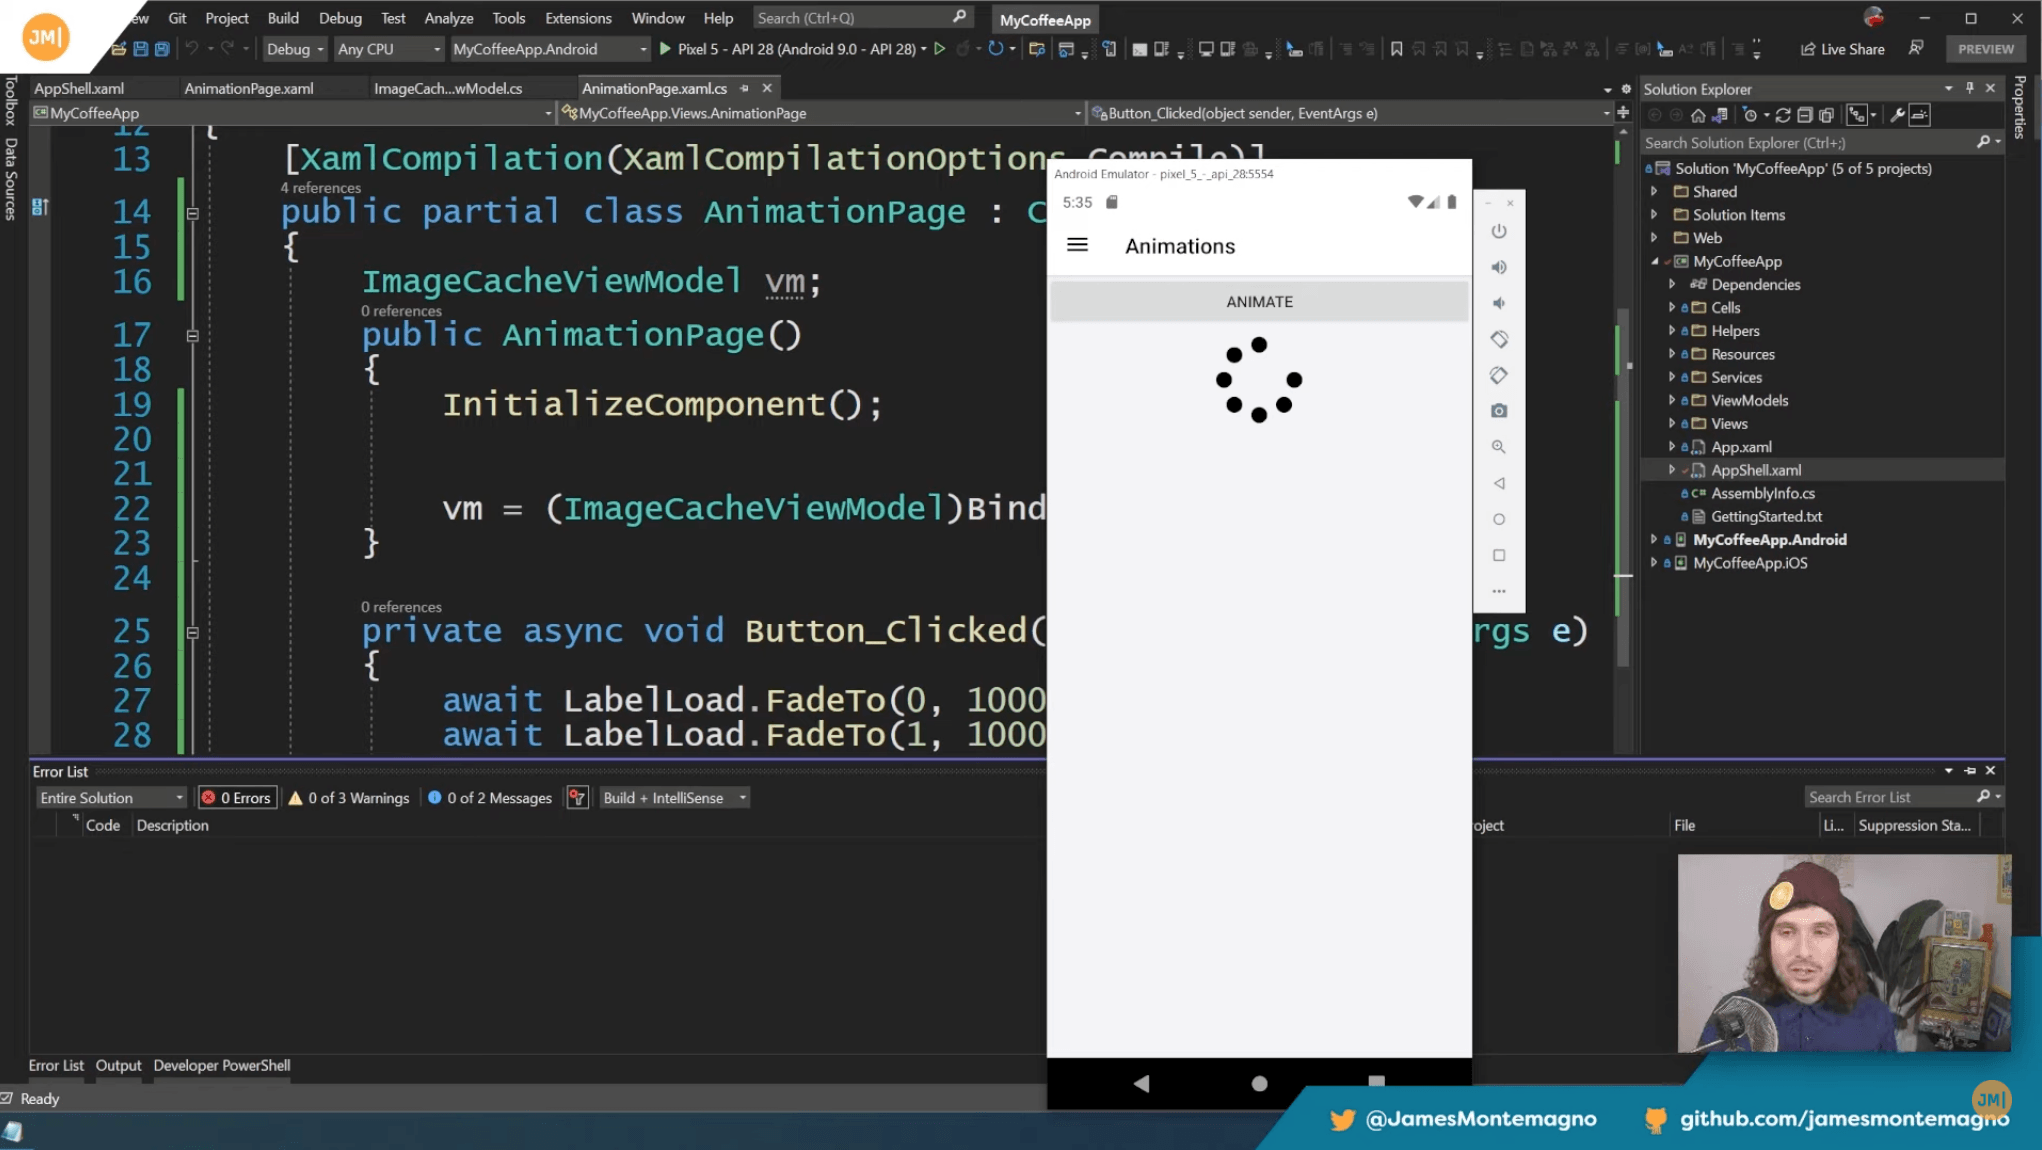The width and height of the screenshot is (2042, 1150).
Task: Expand the ViewModels folder
Action: [x=1672, y=400]
